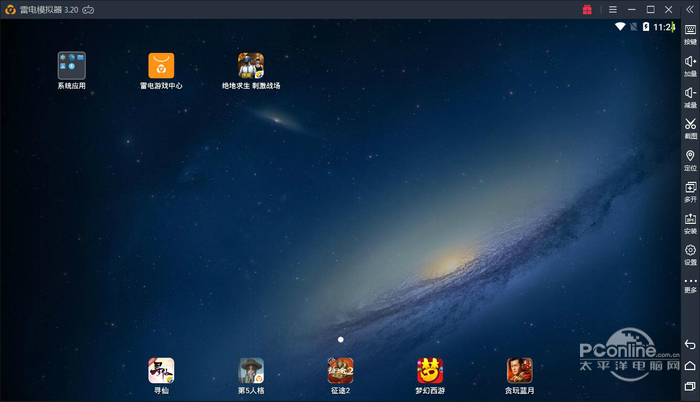
Task: Launch 梦幻西游 game
Action: [x=430, y=370]
